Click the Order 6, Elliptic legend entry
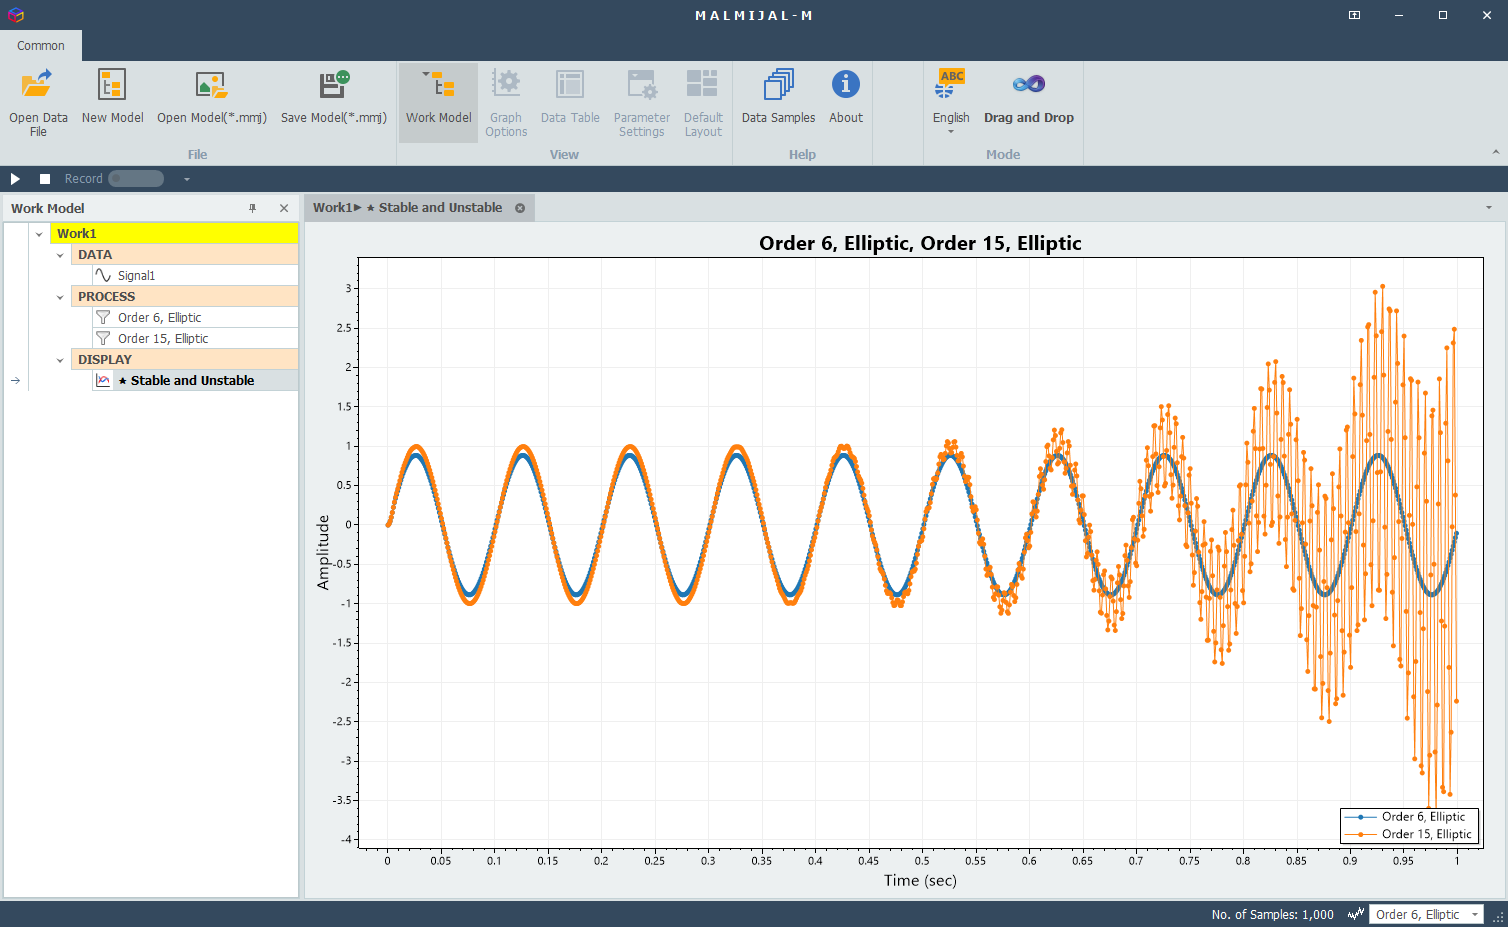 pyautogui.click(x=1410, y=816)
